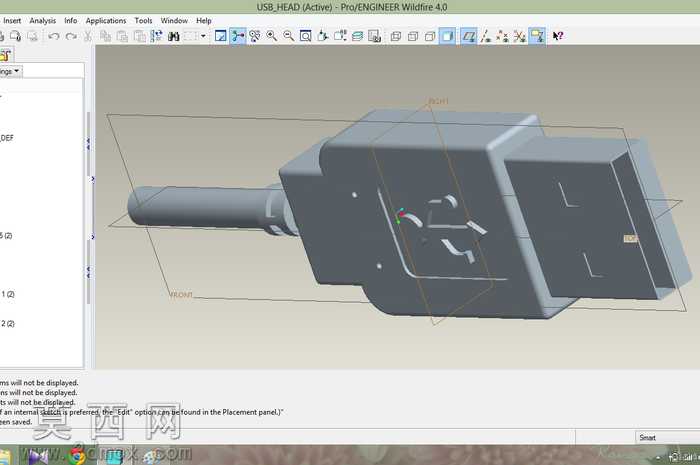Select the tree item ending in '2 (2)'

pos(8,324)
